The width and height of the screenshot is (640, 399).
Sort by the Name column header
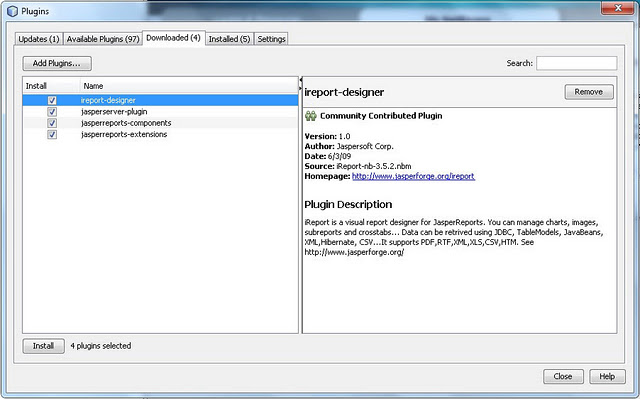pyautogui.click(x=189, y=86)
